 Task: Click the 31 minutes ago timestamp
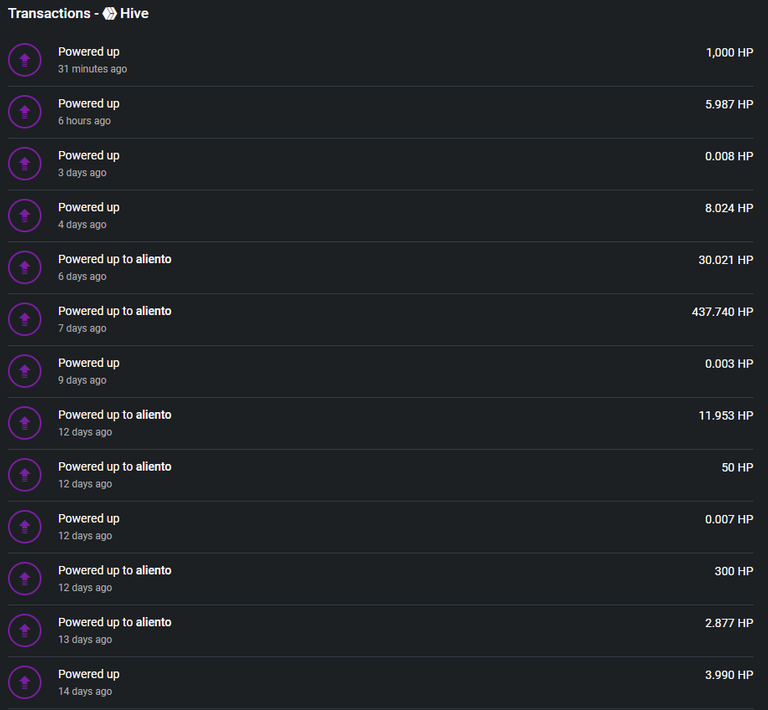coord(93,69)
